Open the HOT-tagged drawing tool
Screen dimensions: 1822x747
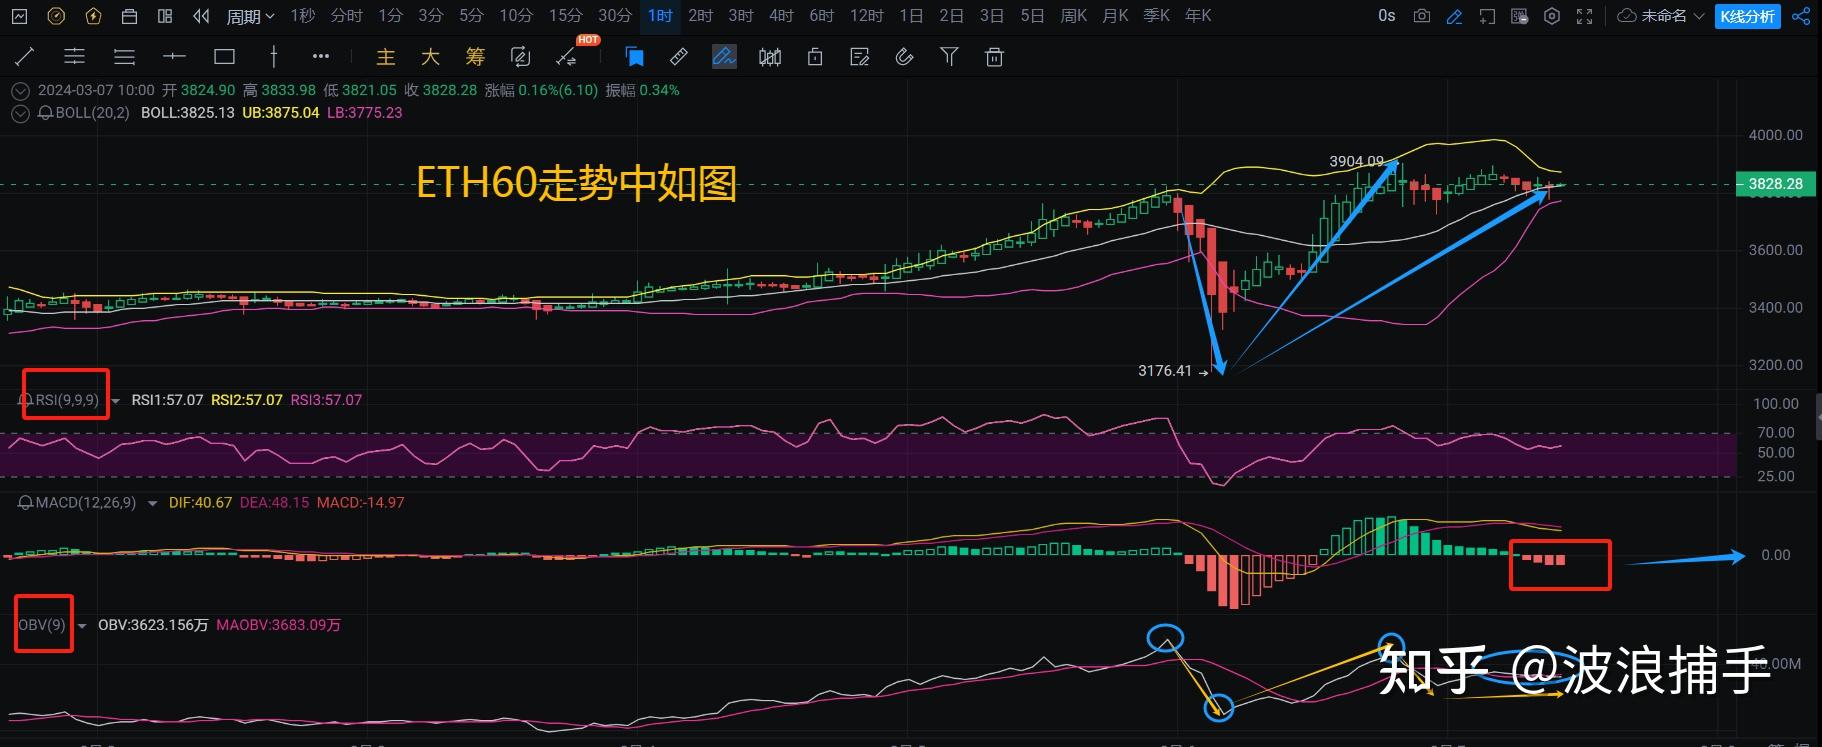coord(567,57)
